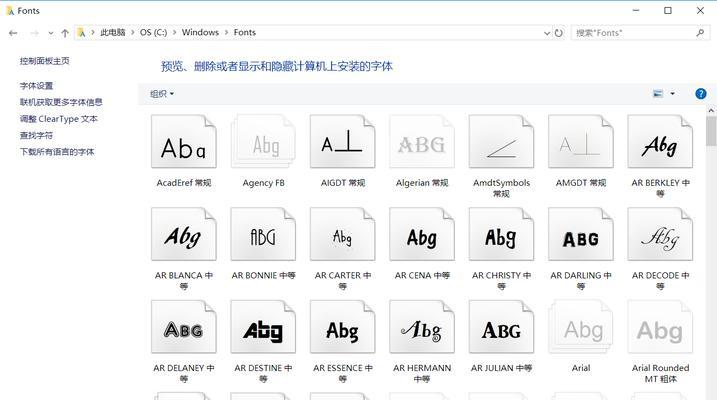The image size is (717, 400).
Task: Go up one folder level
Action: point(65,33)
